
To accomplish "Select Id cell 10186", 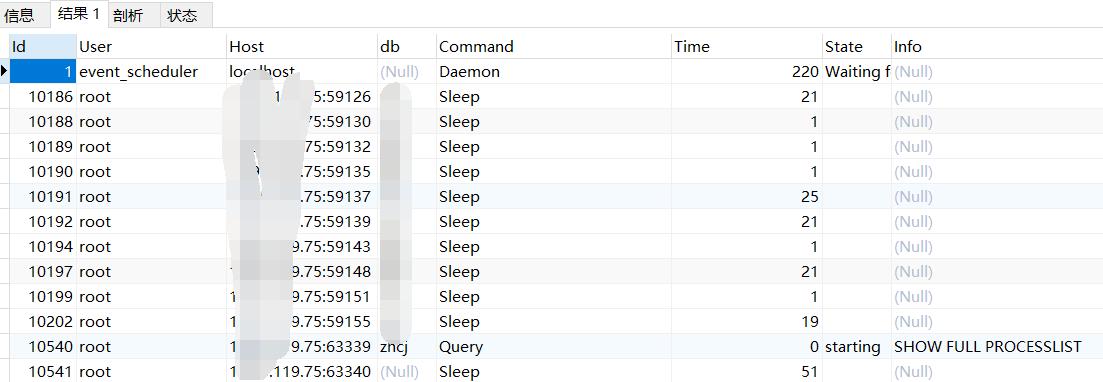I will click(43, 96).
